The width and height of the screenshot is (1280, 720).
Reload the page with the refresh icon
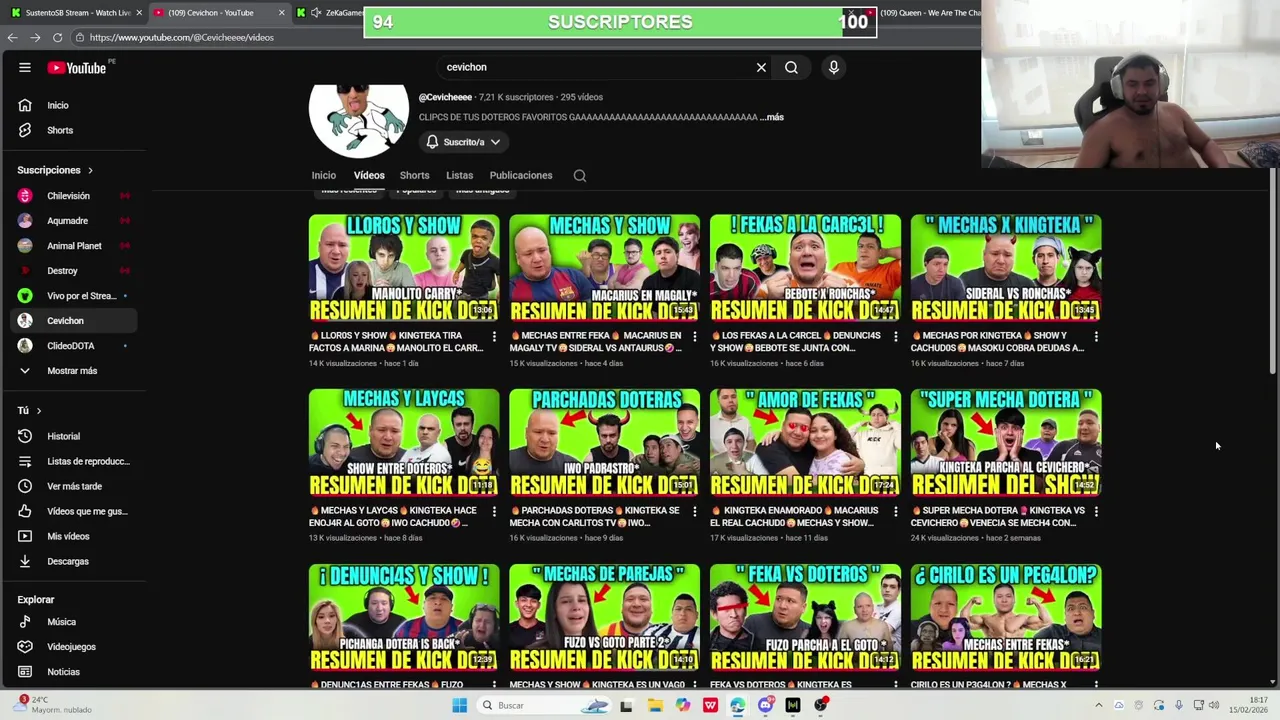tap(57, 37)
